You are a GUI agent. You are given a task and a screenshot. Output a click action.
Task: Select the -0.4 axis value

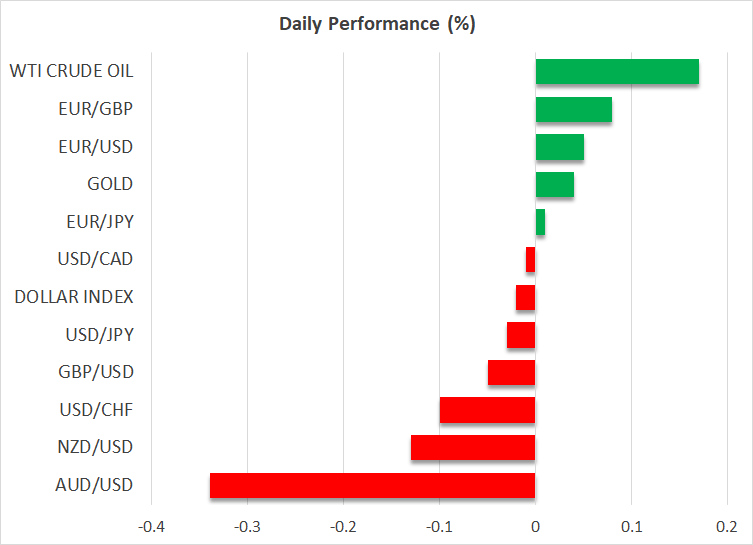pos(150,526)
